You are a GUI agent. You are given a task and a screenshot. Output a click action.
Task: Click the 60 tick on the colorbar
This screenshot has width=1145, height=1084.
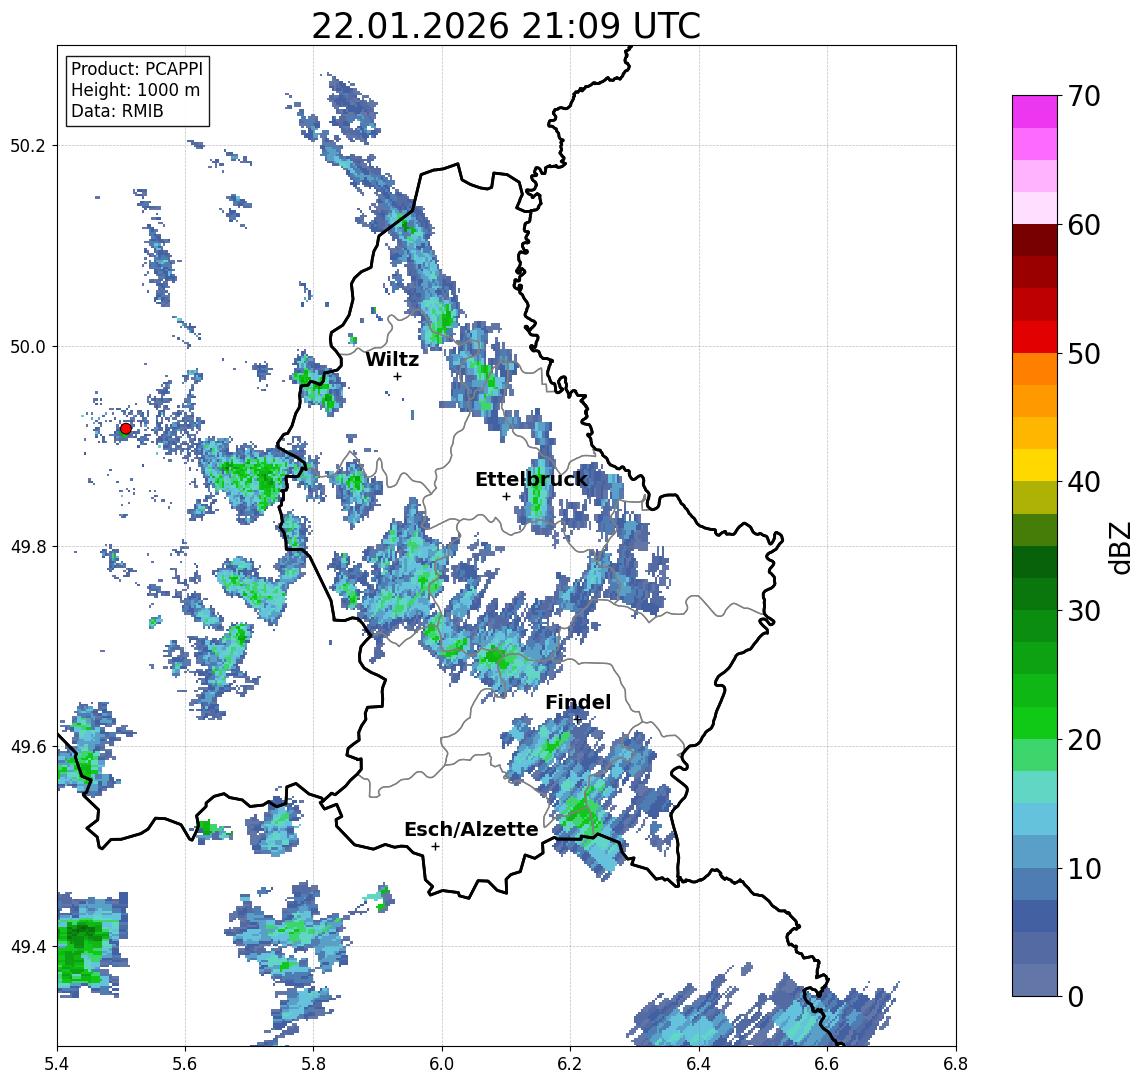(1084, 225)
